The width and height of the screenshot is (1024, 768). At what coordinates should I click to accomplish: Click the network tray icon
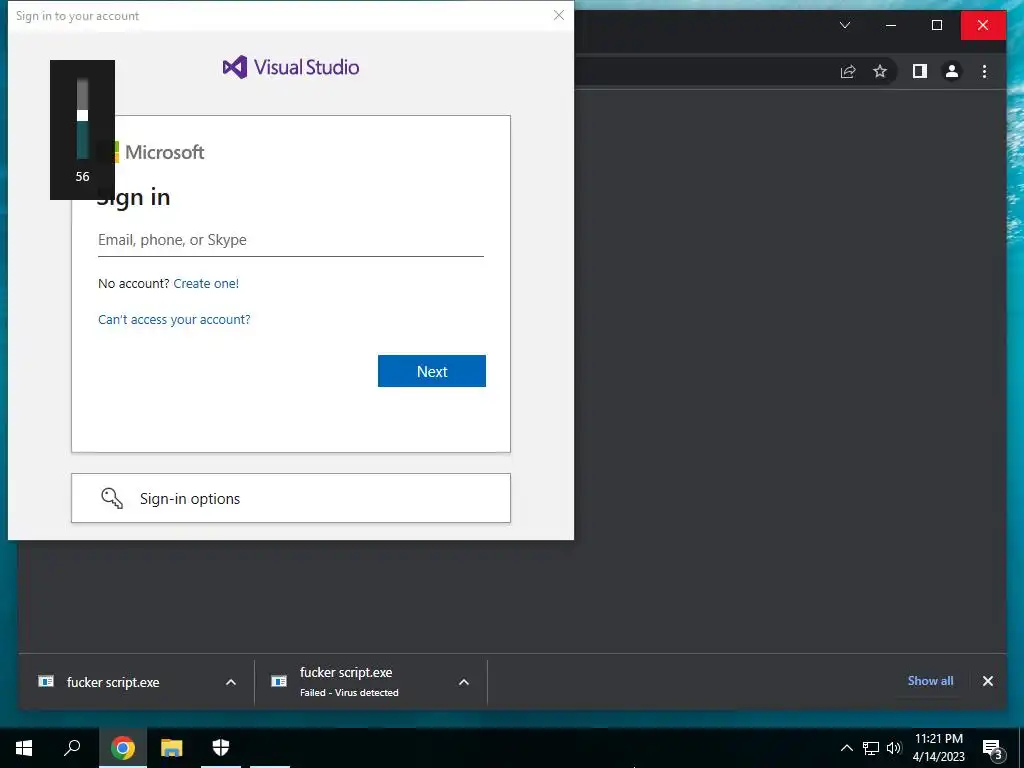coord(871,748)
